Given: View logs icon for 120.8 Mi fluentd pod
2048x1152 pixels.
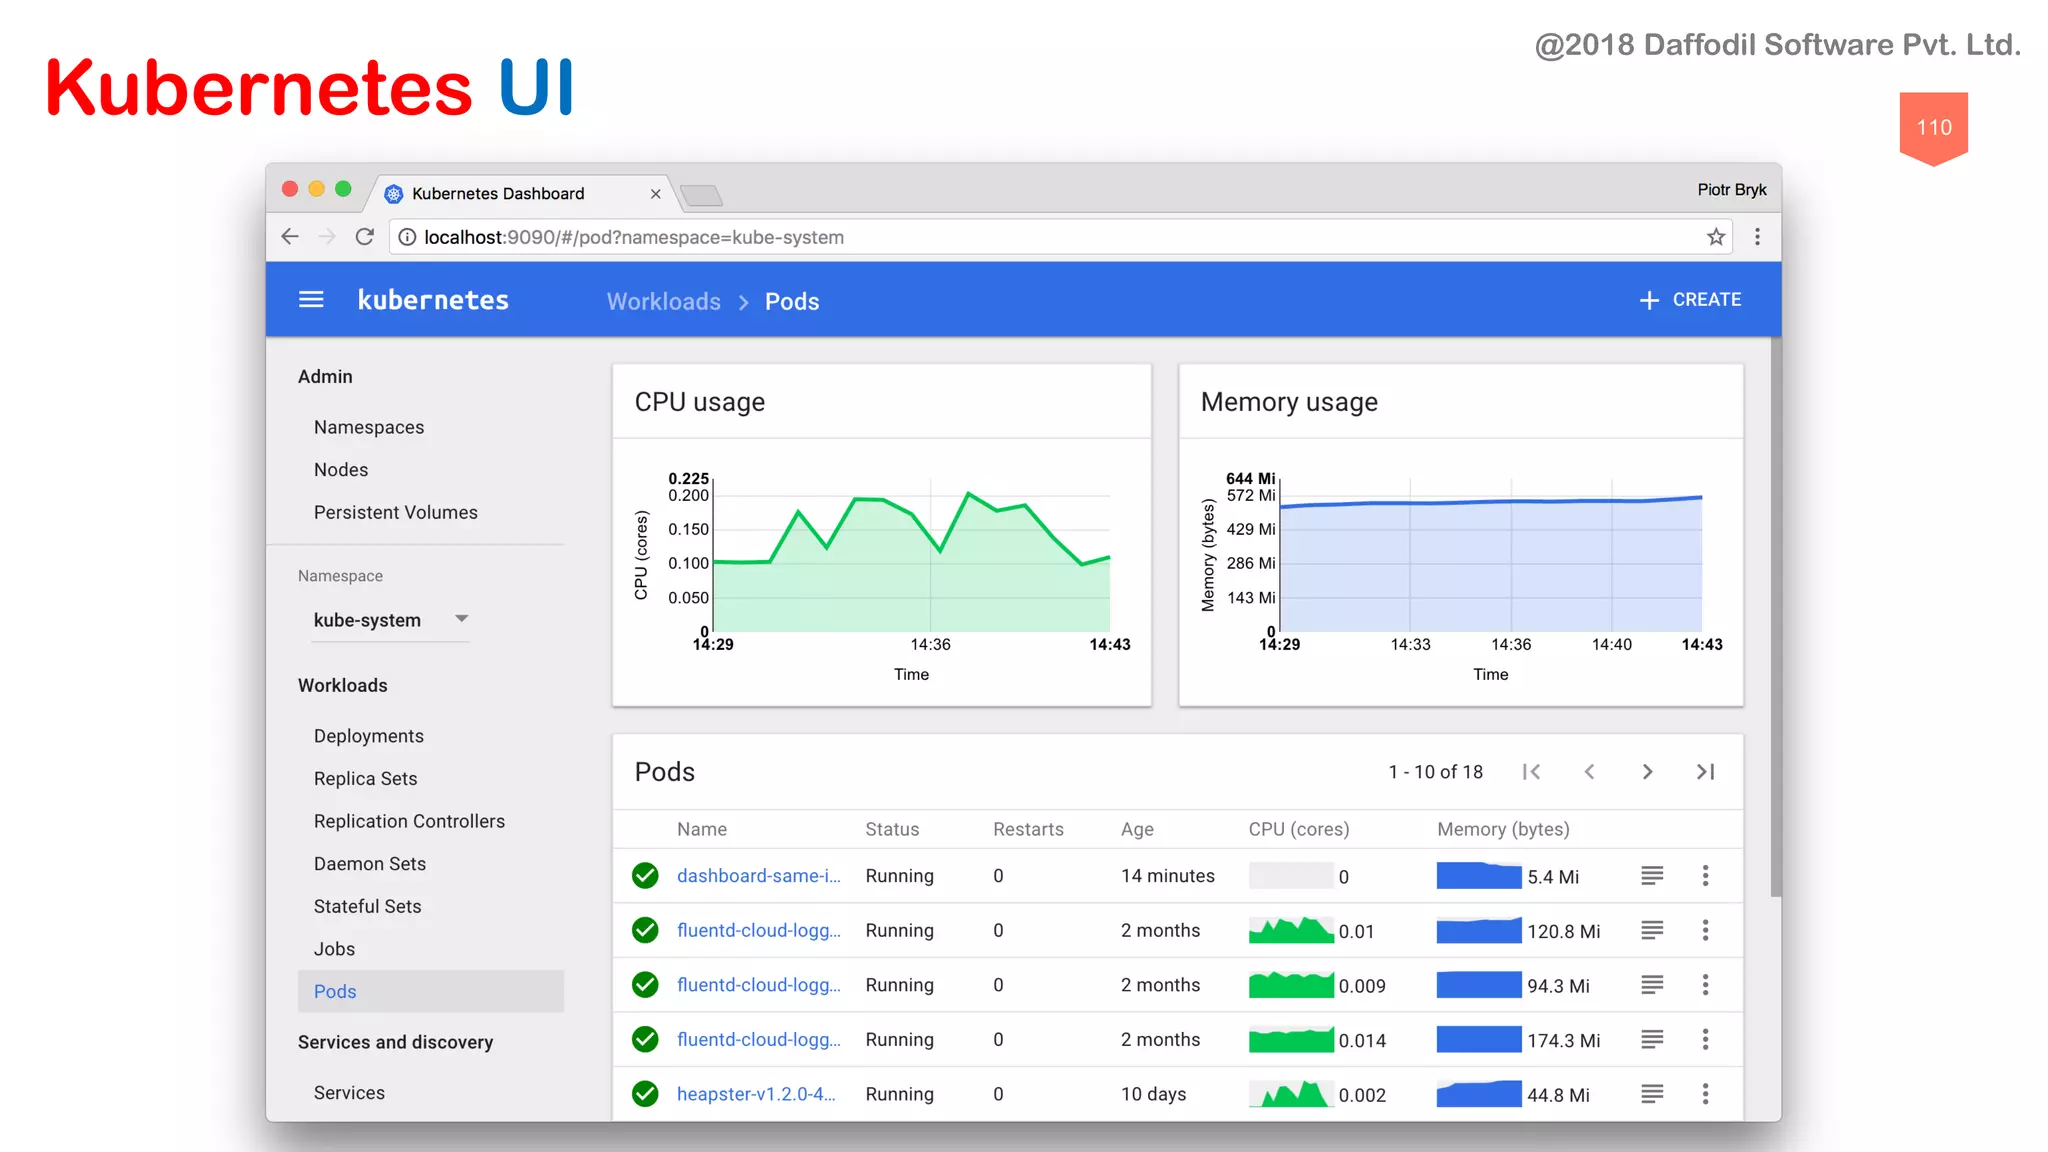Looking at the screenshot, I should point(1652,930).
